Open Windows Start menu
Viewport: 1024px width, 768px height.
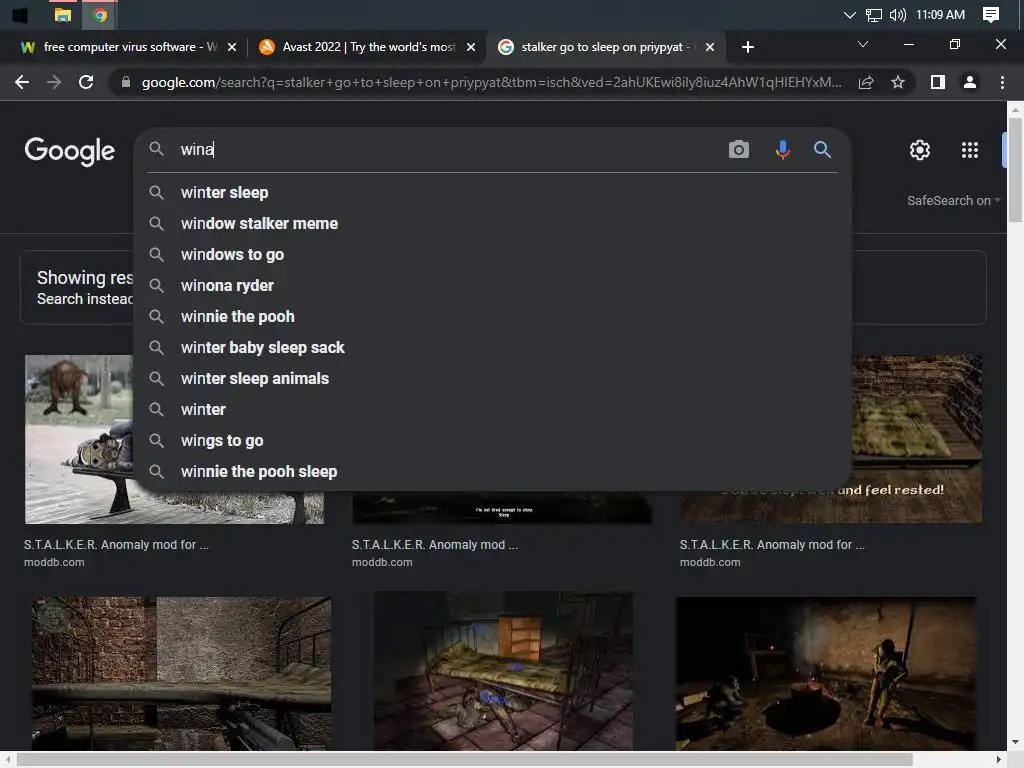click(20, 15)
